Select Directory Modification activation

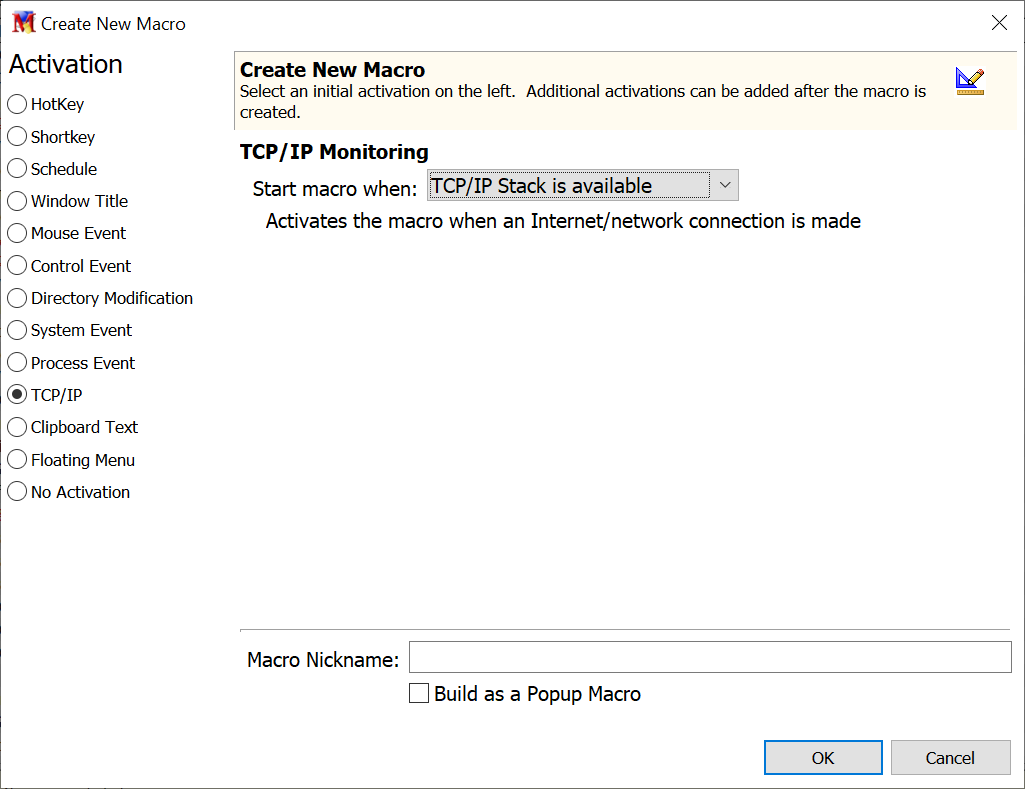click(17, 298)
